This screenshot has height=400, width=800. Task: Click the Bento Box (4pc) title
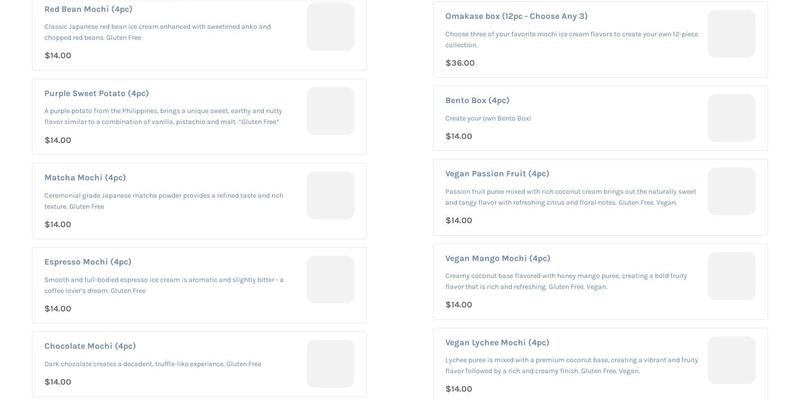tap(477, 100)
